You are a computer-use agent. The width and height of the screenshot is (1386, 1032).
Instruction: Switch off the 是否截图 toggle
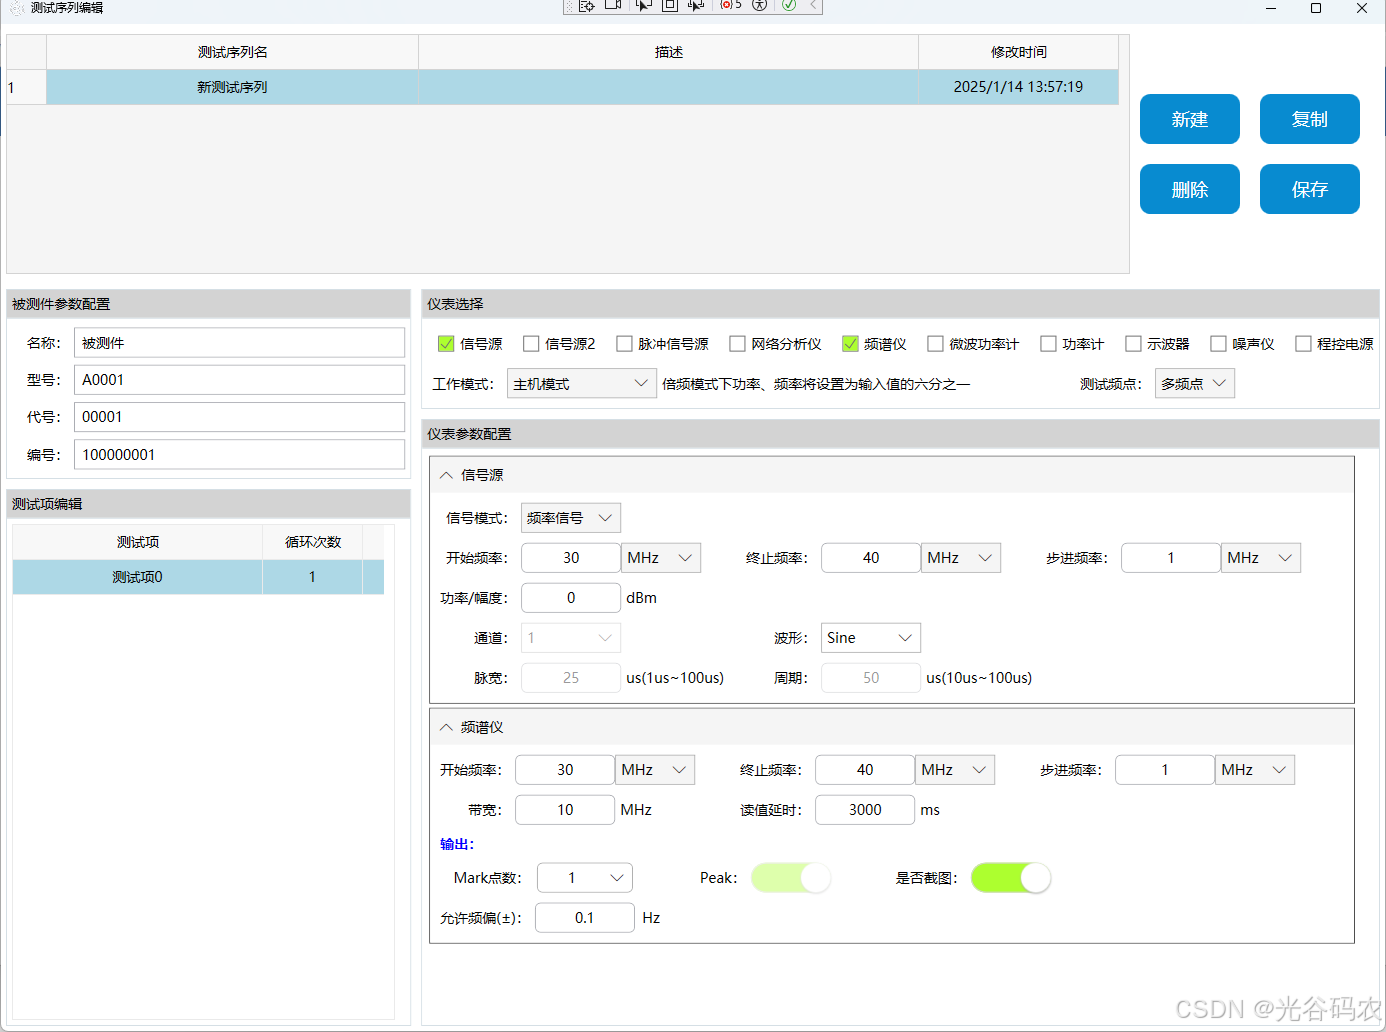1011,878
